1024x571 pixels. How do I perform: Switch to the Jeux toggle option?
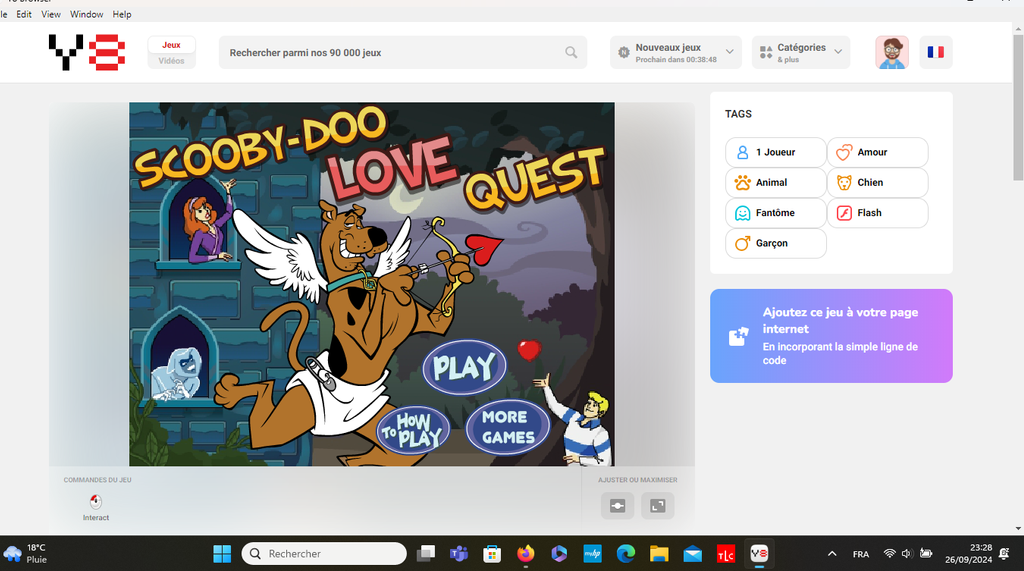point(171,45)
